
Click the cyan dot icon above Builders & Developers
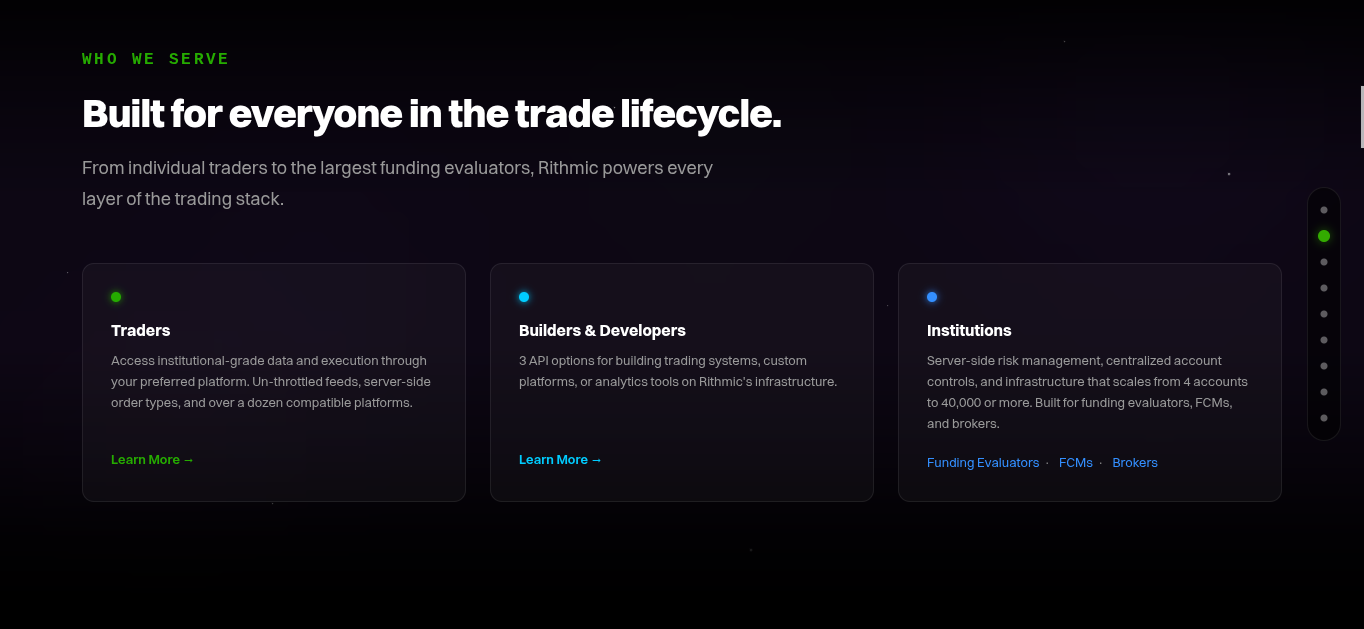click(524, 297)
